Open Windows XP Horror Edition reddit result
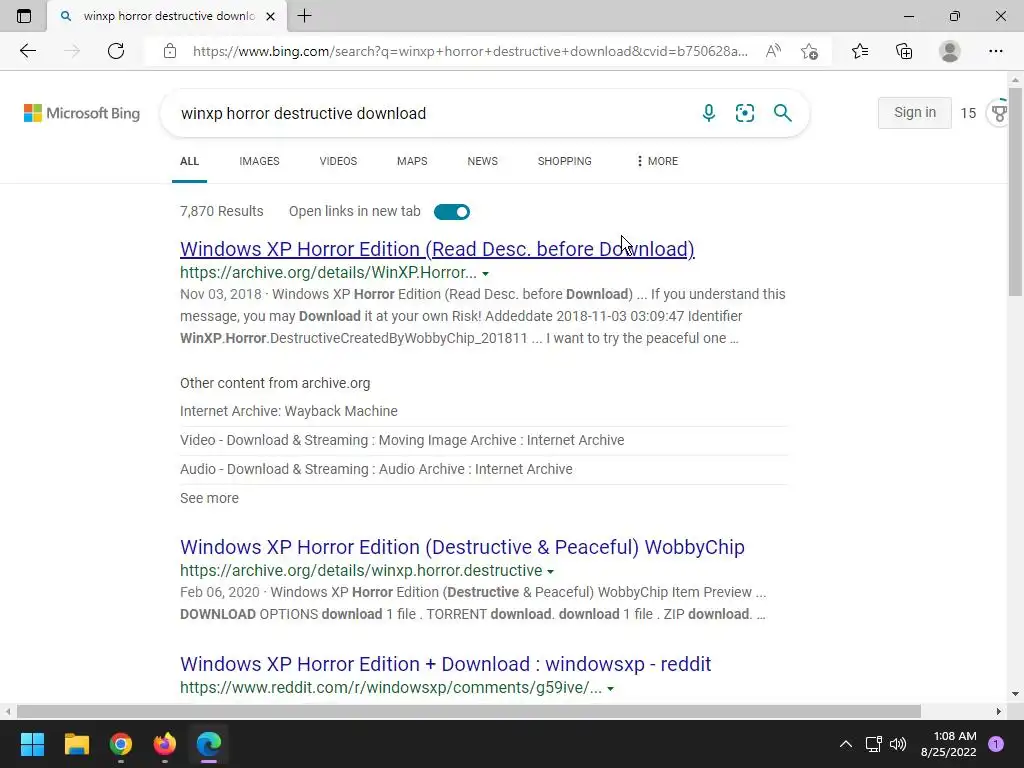Viewport: 1024px width, 768px height. [445, 664]
